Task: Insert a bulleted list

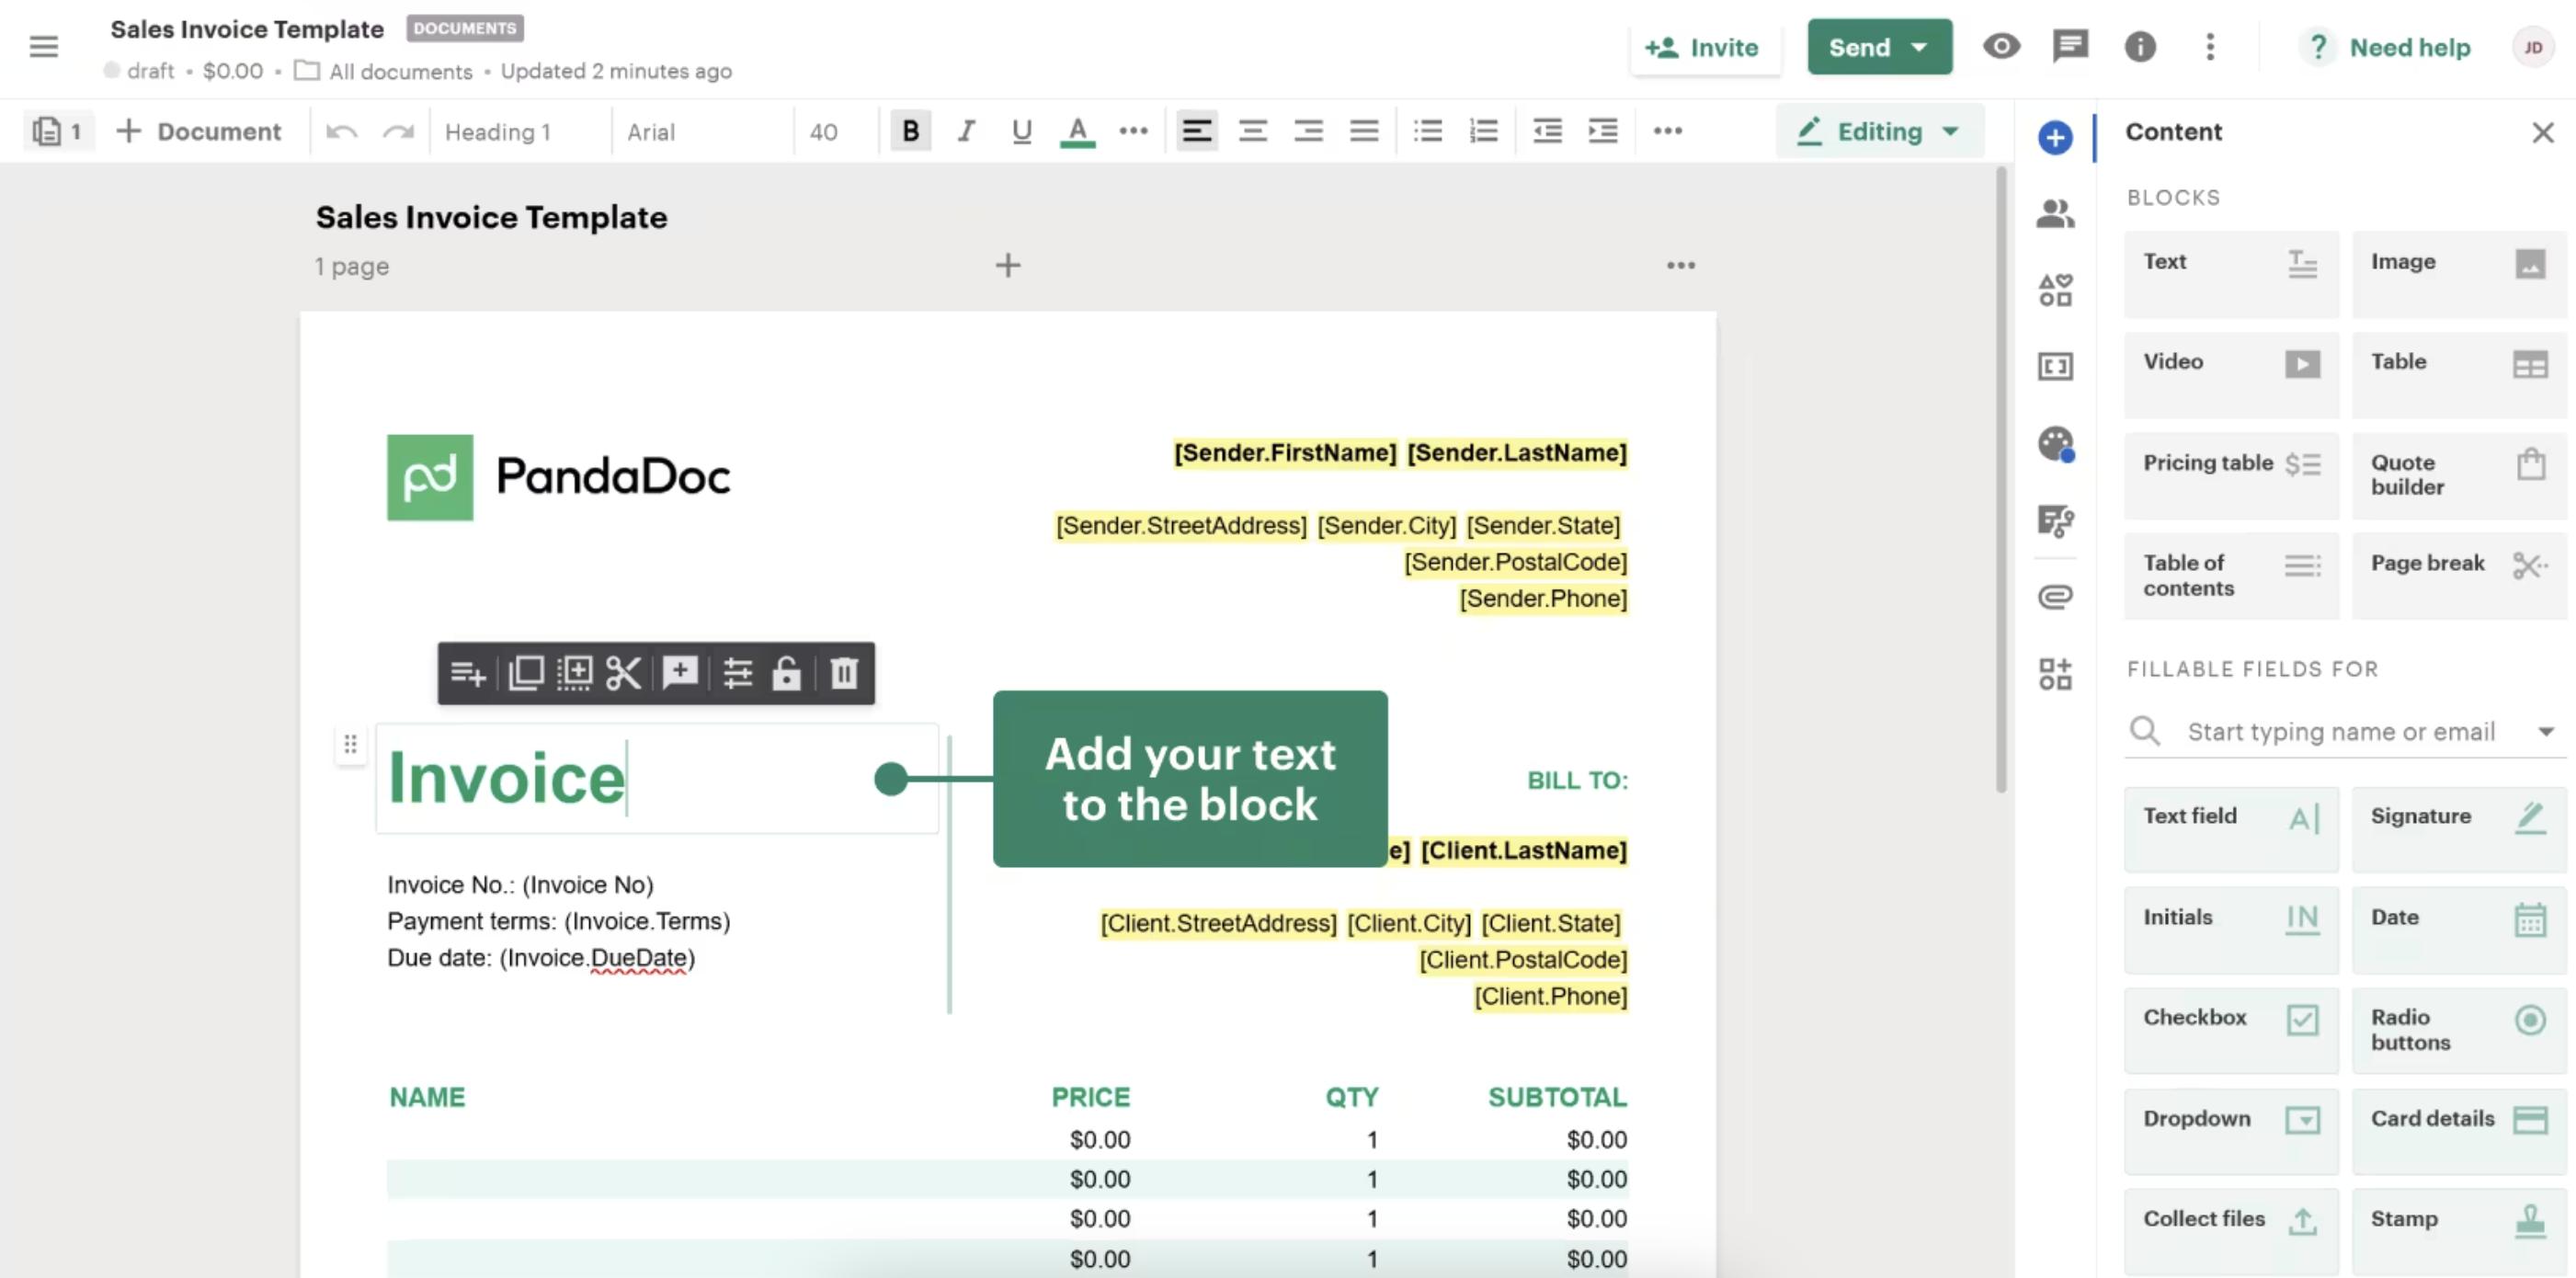Action: 1427,131
